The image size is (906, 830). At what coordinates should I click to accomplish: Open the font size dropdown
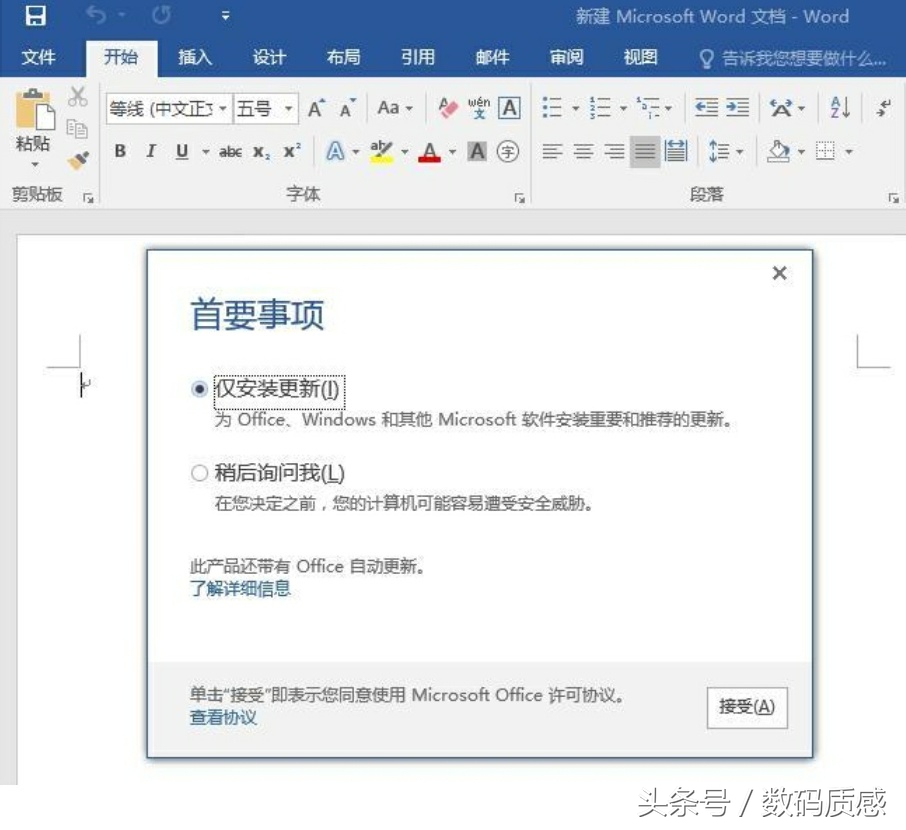[x=288, y=107]
